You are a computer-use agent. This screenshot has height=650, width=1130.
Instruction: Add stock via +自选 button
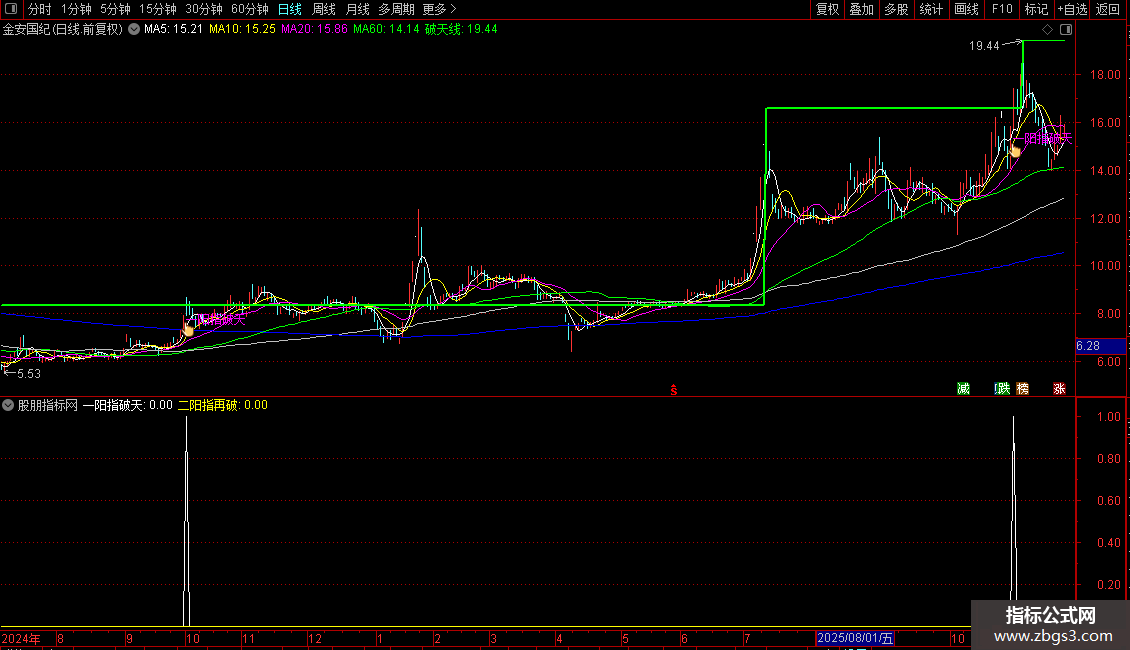(1072, 9)
